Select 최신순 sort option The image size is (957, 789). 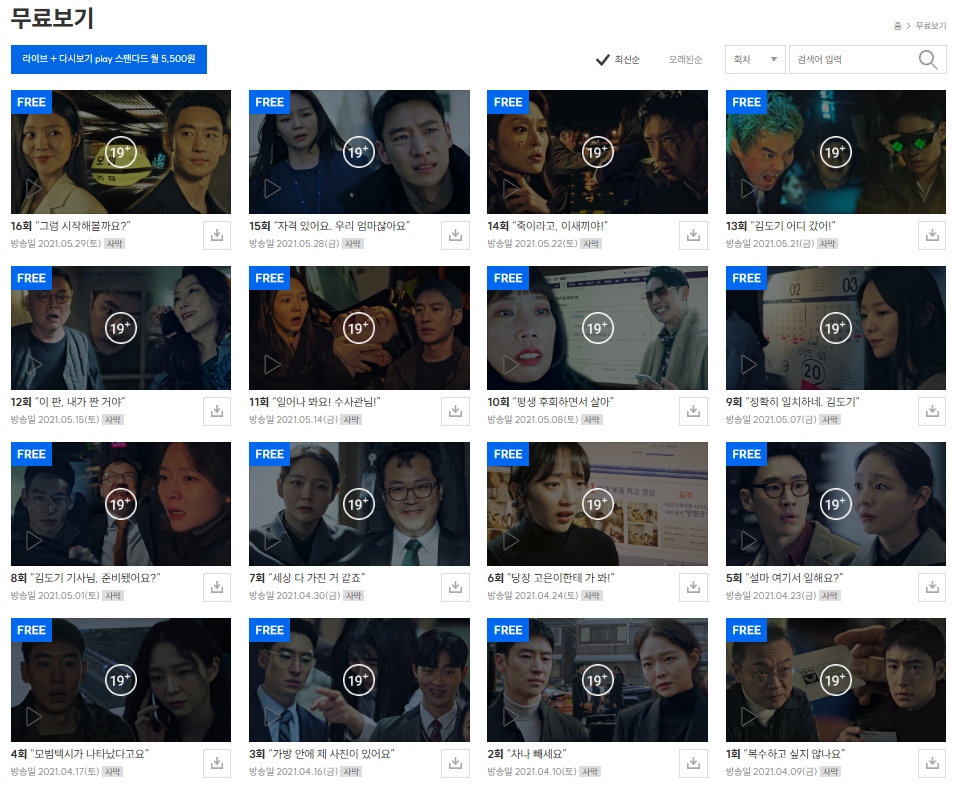tap(618, 59)
